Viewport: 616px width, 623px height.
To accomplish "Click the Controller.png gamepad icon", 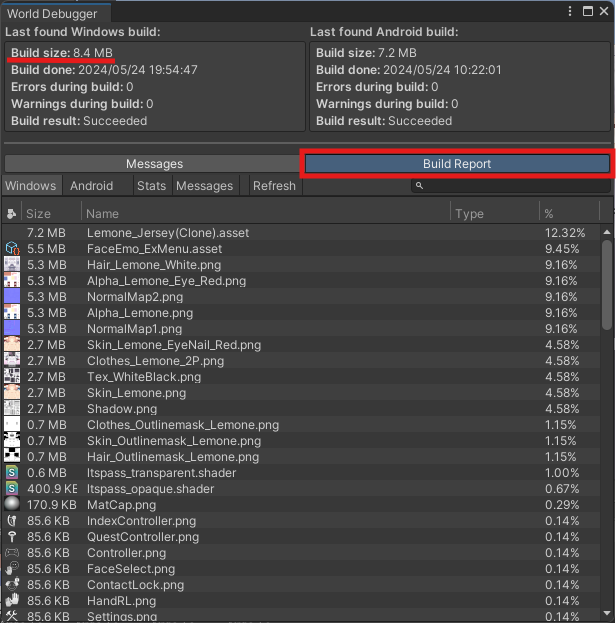I will point(12,553).
